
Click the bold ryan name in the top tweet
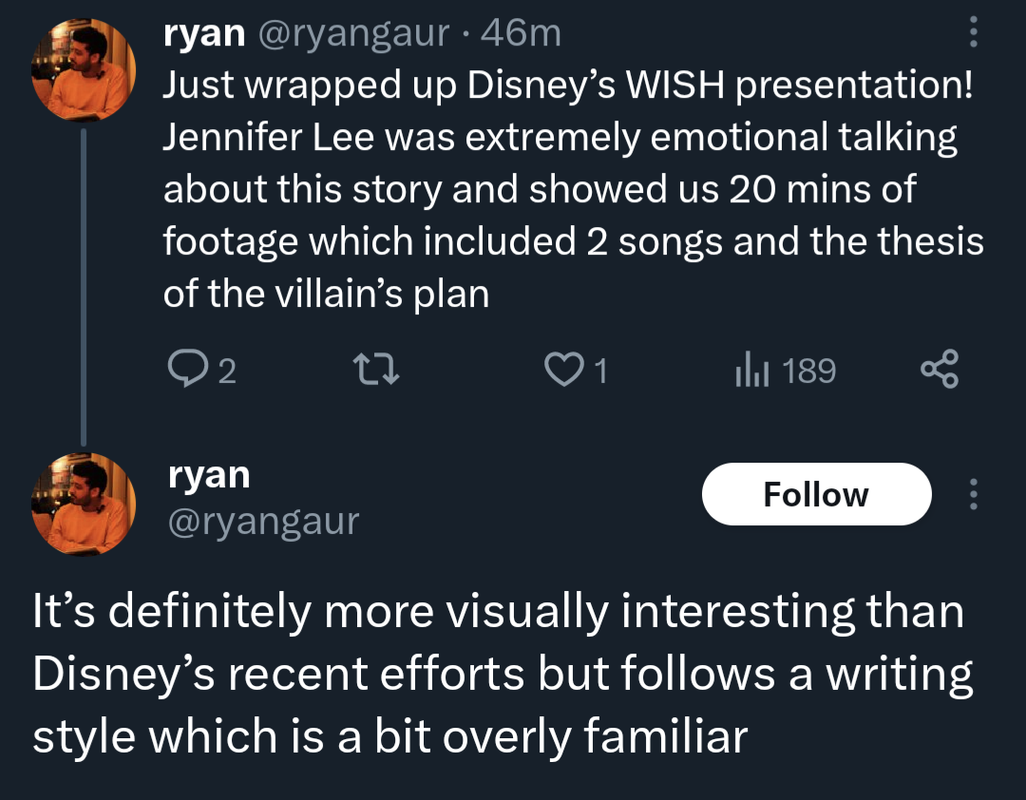(205, 34)
